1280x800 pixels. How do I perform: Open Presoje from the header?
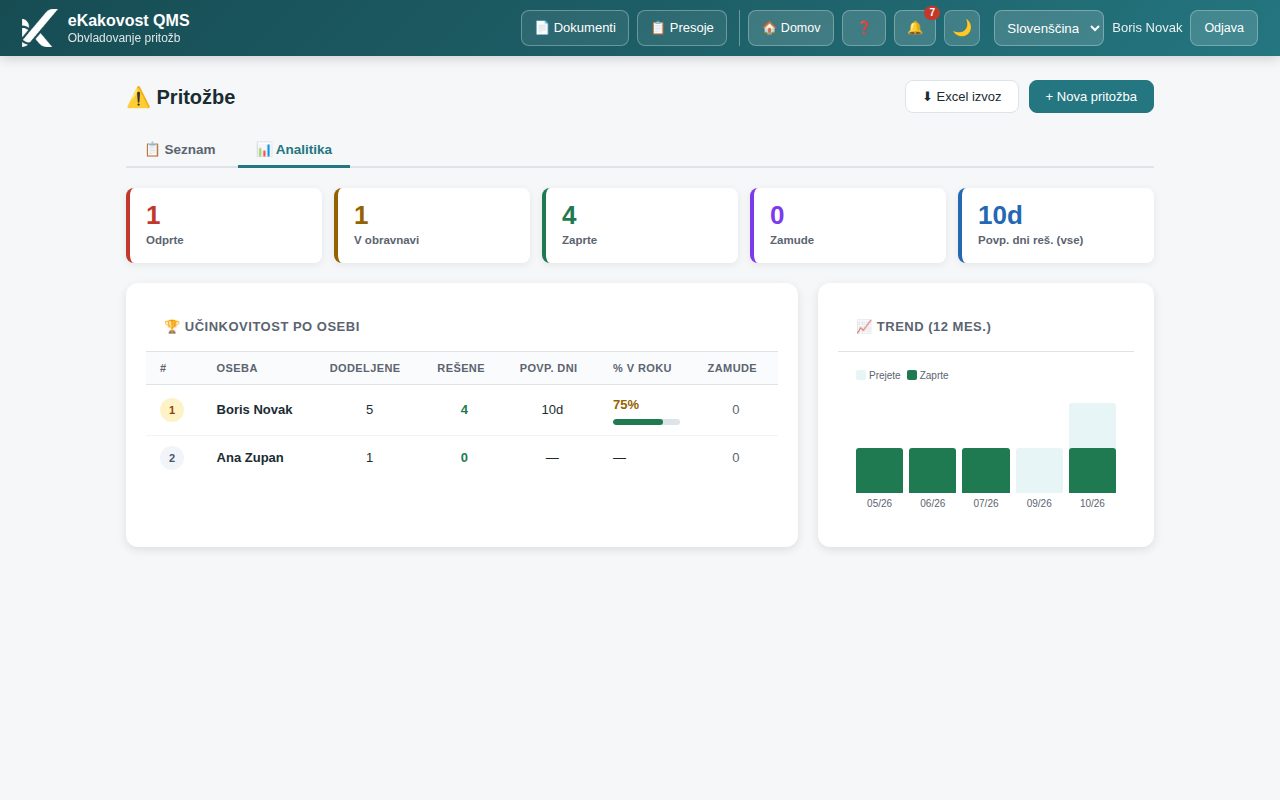[682, 28]
